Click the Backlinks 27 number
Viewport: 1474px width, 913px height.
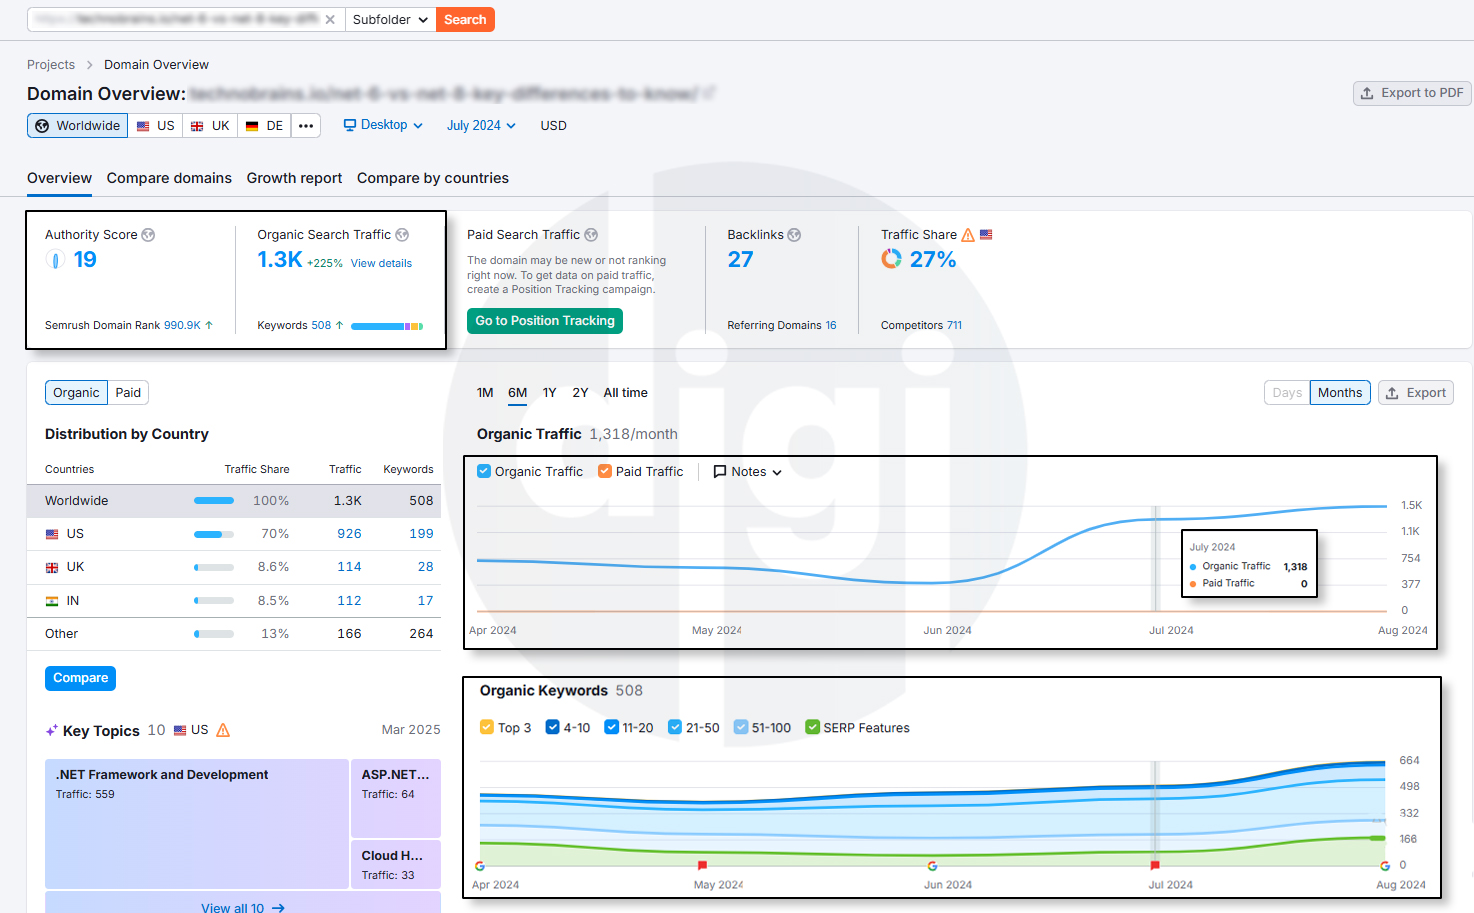740,260
